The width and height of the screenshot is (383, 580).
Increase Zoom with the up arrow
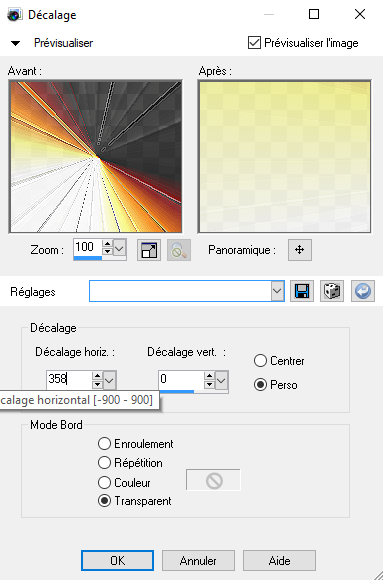click(x=107, y=243)
